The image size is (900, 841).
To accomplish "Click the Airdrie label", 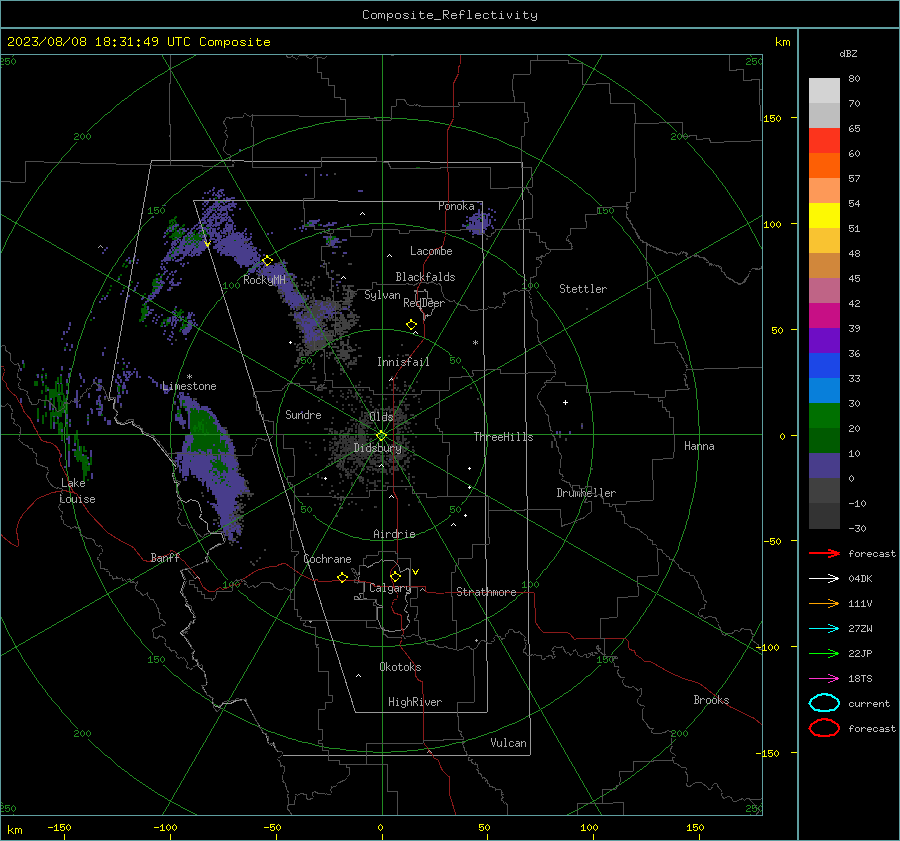I will pyautogui.click(x=394, y=534).
